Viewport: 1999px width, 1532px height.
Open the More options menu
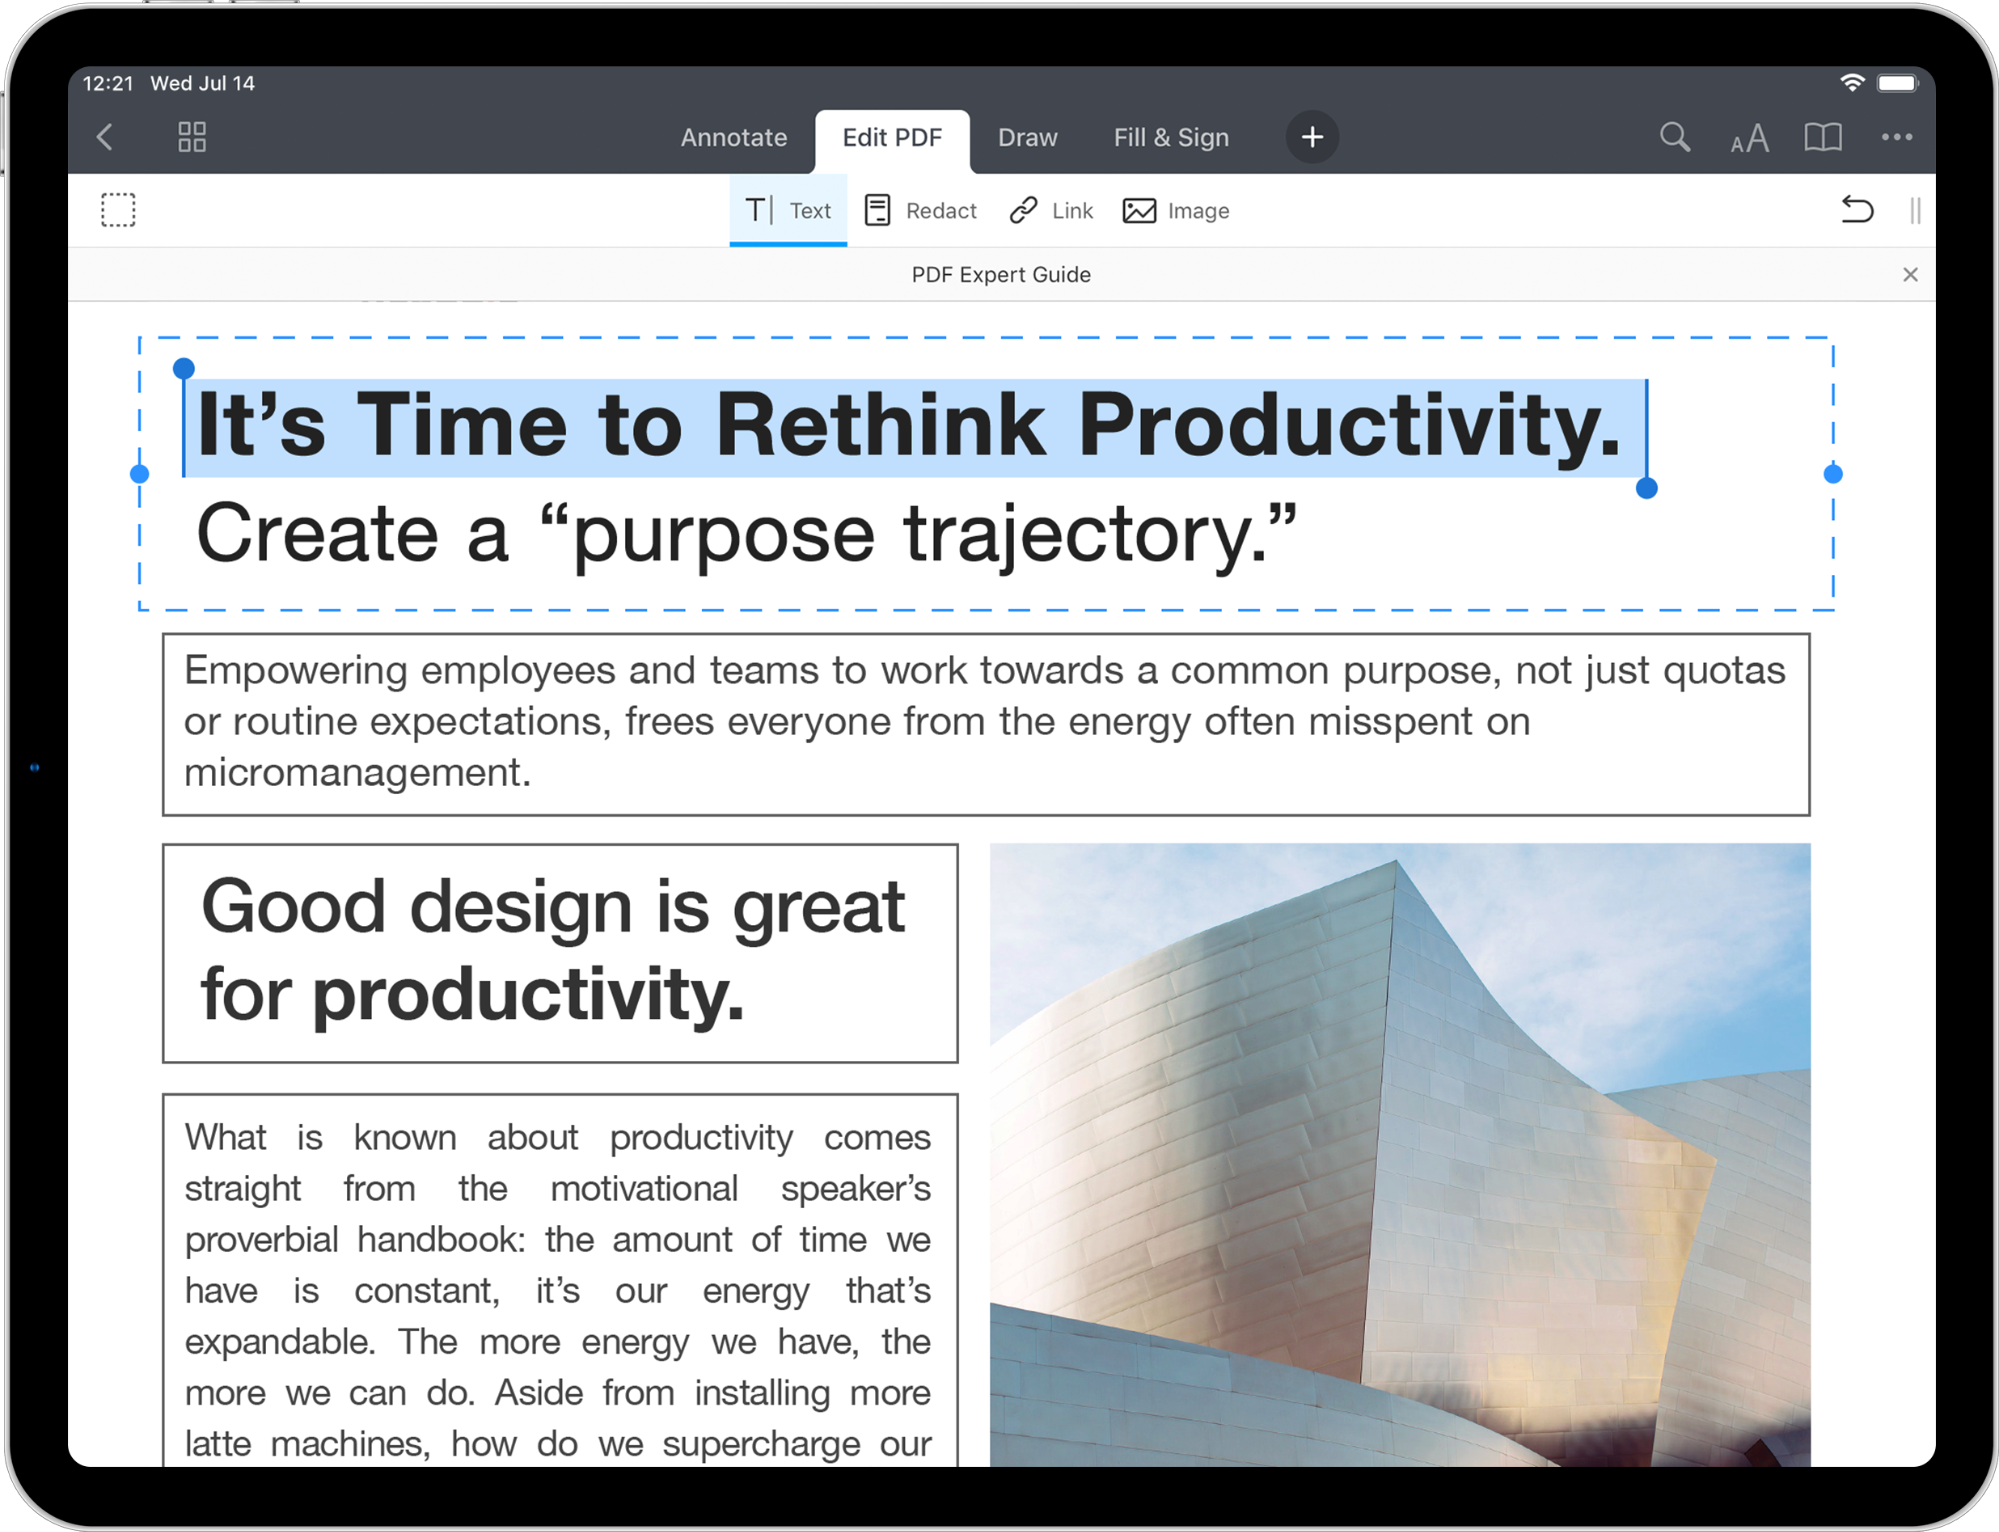(1898, 137)
